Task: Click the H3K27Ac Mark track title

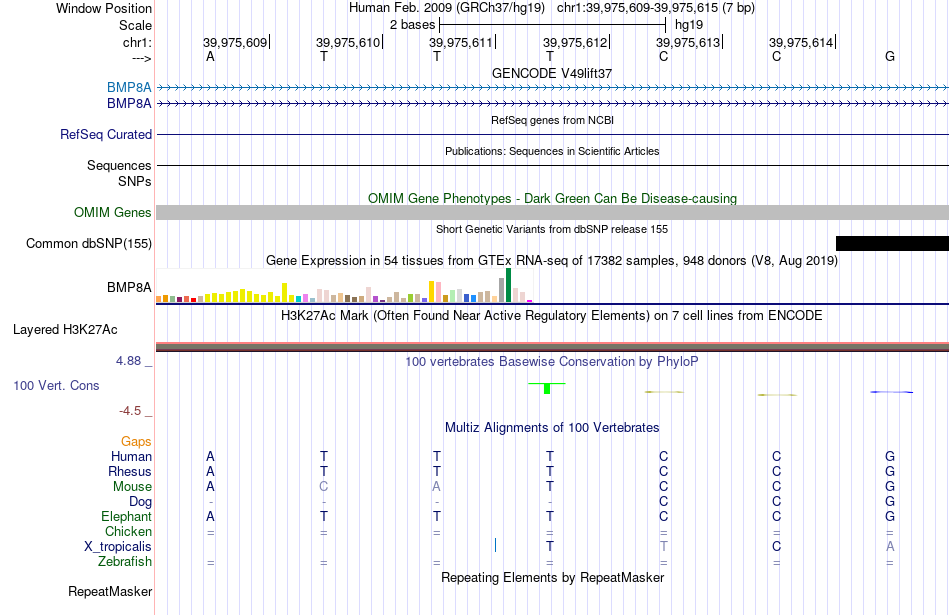Action: [x=551, y=316]
